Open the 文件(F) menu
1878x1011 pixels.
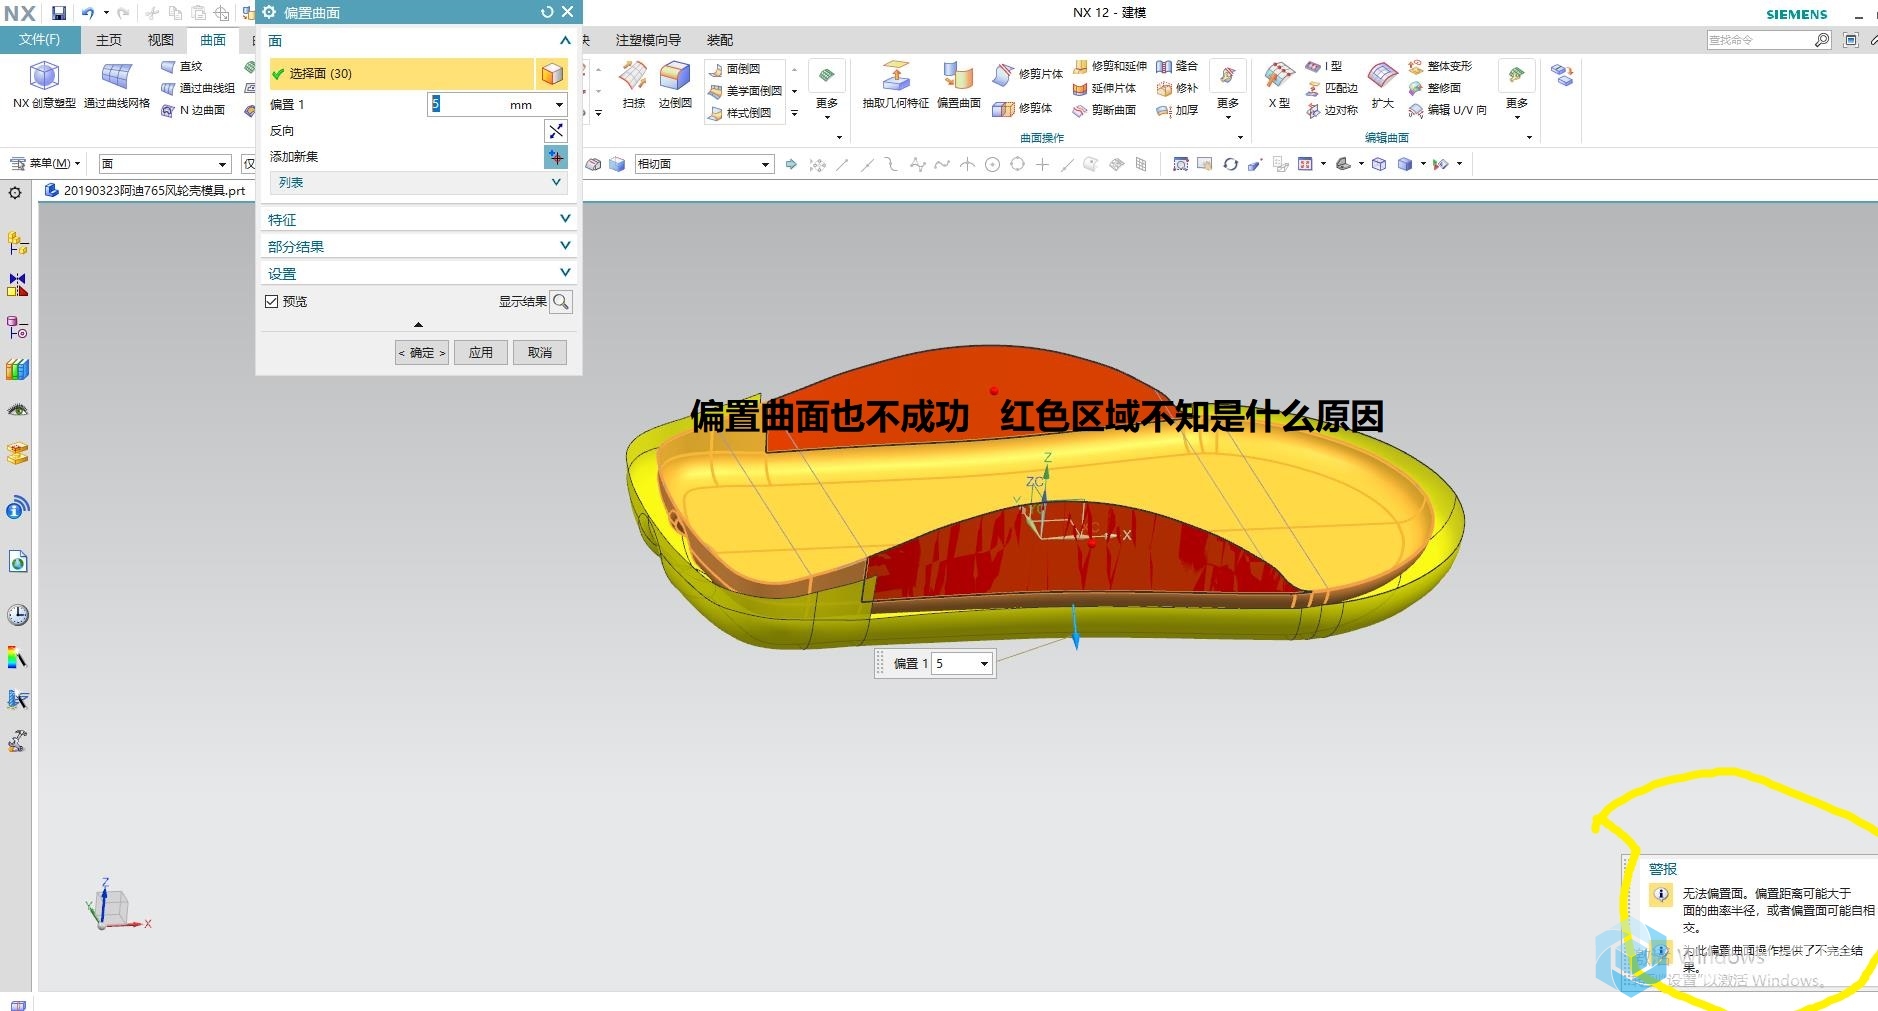(39, 40)
